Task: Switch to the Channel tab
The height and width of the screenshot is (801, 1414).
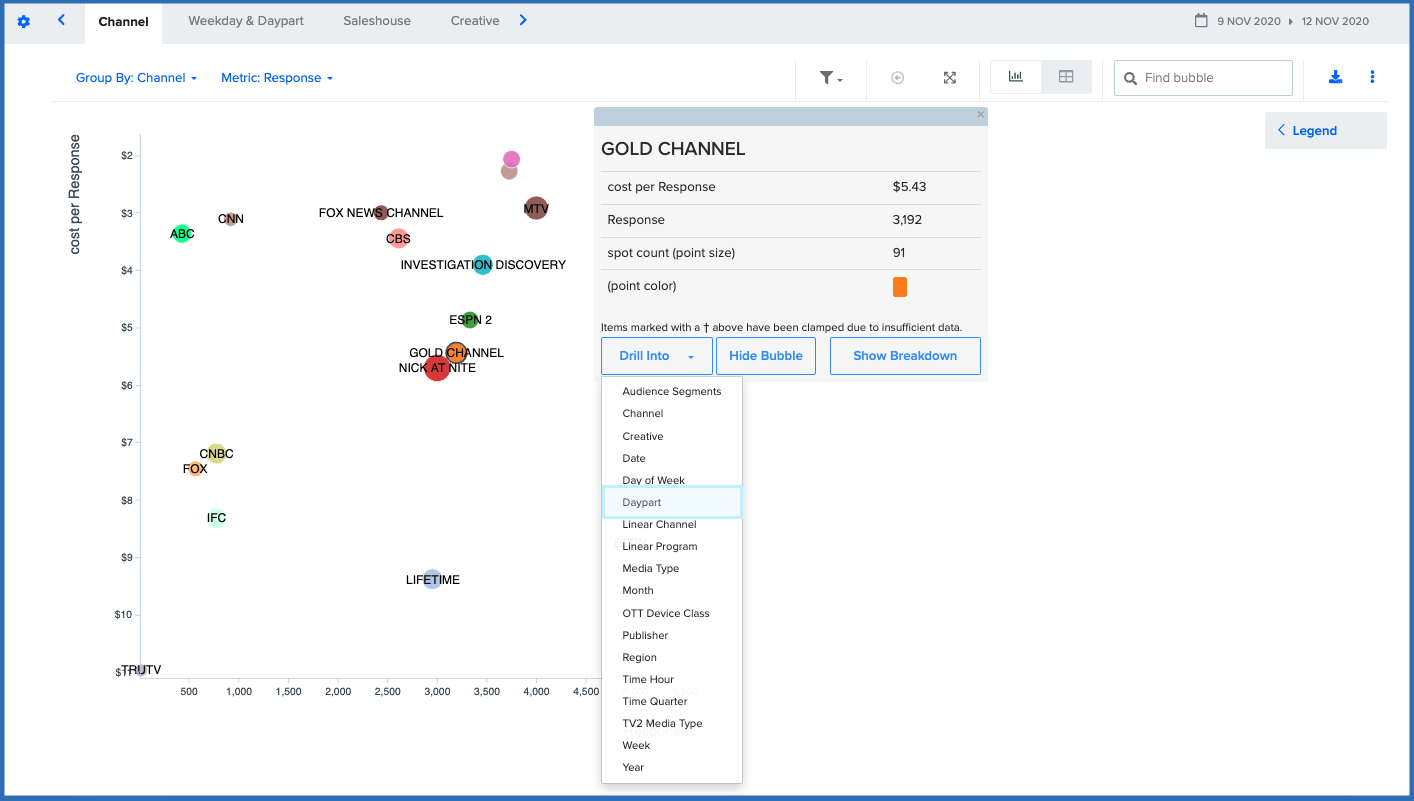Action: click(124, 22)
